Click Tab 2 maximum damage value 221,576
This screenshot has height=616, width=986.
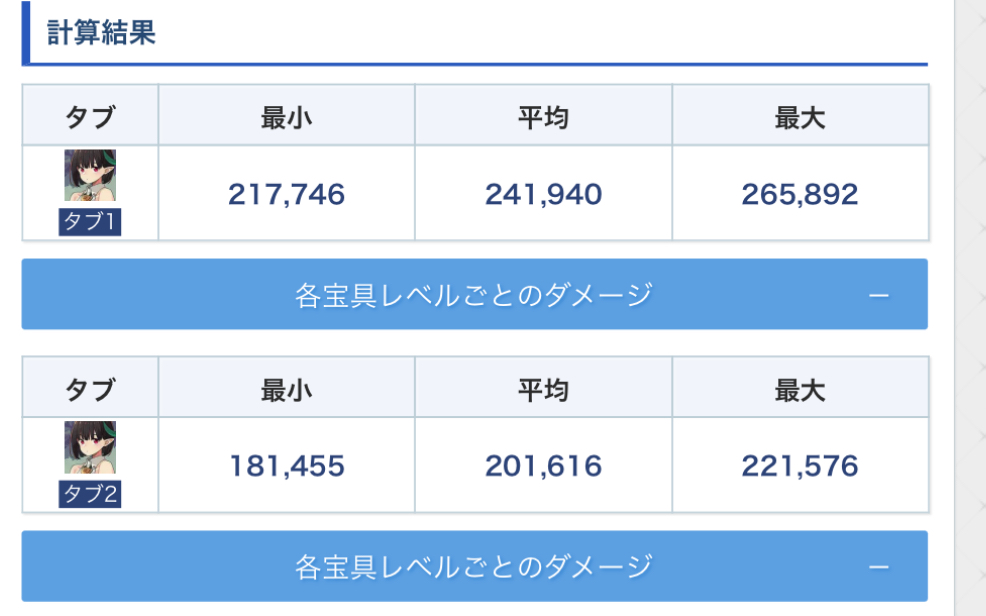[x=800, y=465]
